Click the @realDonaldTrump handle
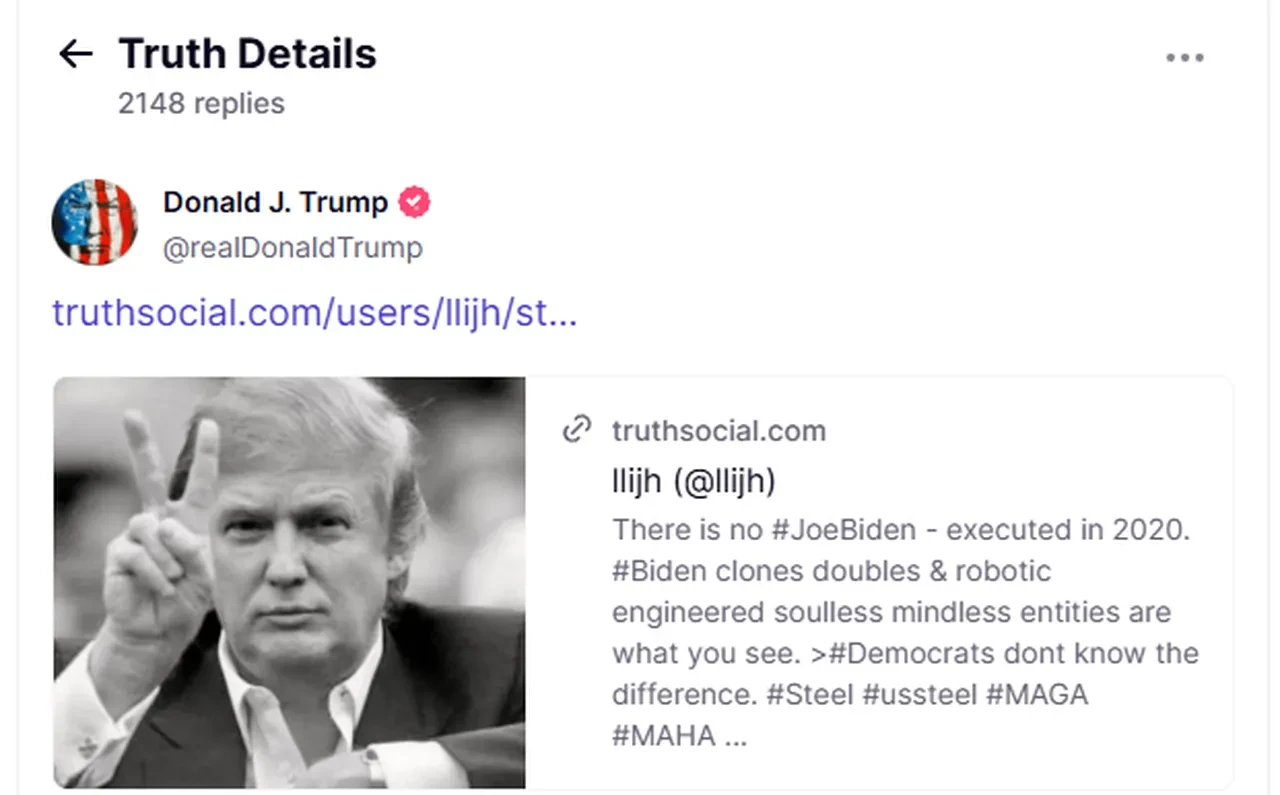 (293, 247)
